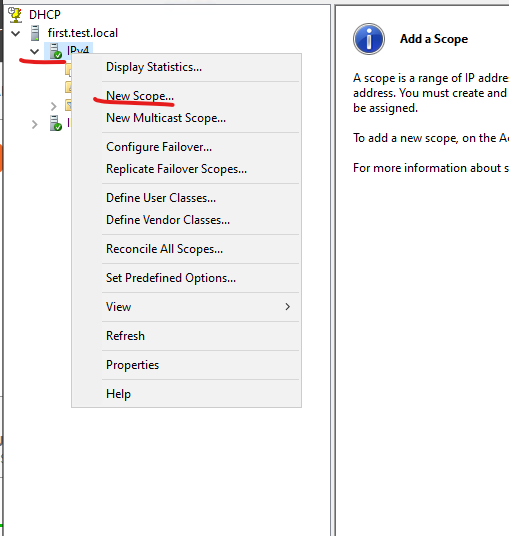Click the Add a Scope heading
The height and width of the screenshot is (536, 509).
tap(434, 39)
